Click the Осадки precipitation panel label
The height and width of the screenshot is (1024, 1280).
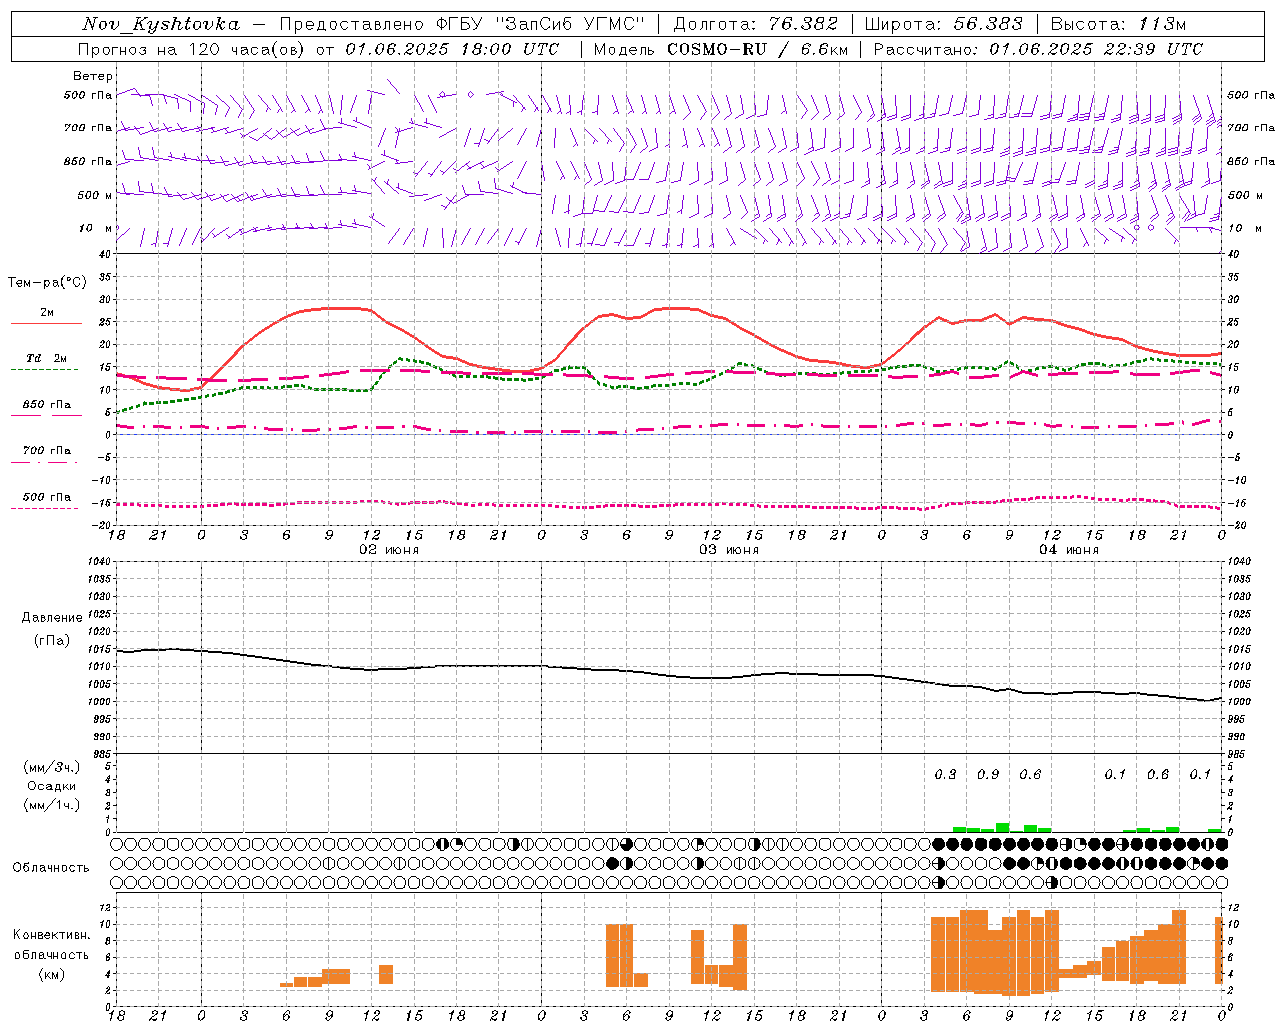coord(52,786)
